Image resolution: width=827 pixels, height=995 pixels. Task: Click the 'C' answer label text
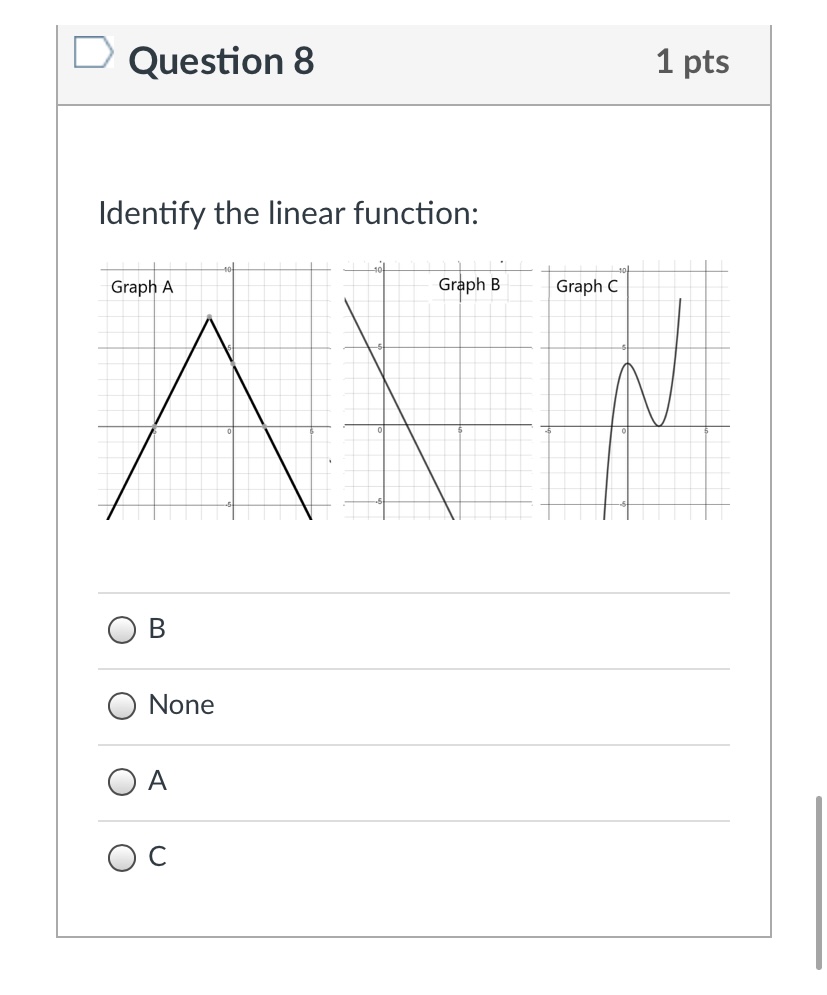coord(157,857)
